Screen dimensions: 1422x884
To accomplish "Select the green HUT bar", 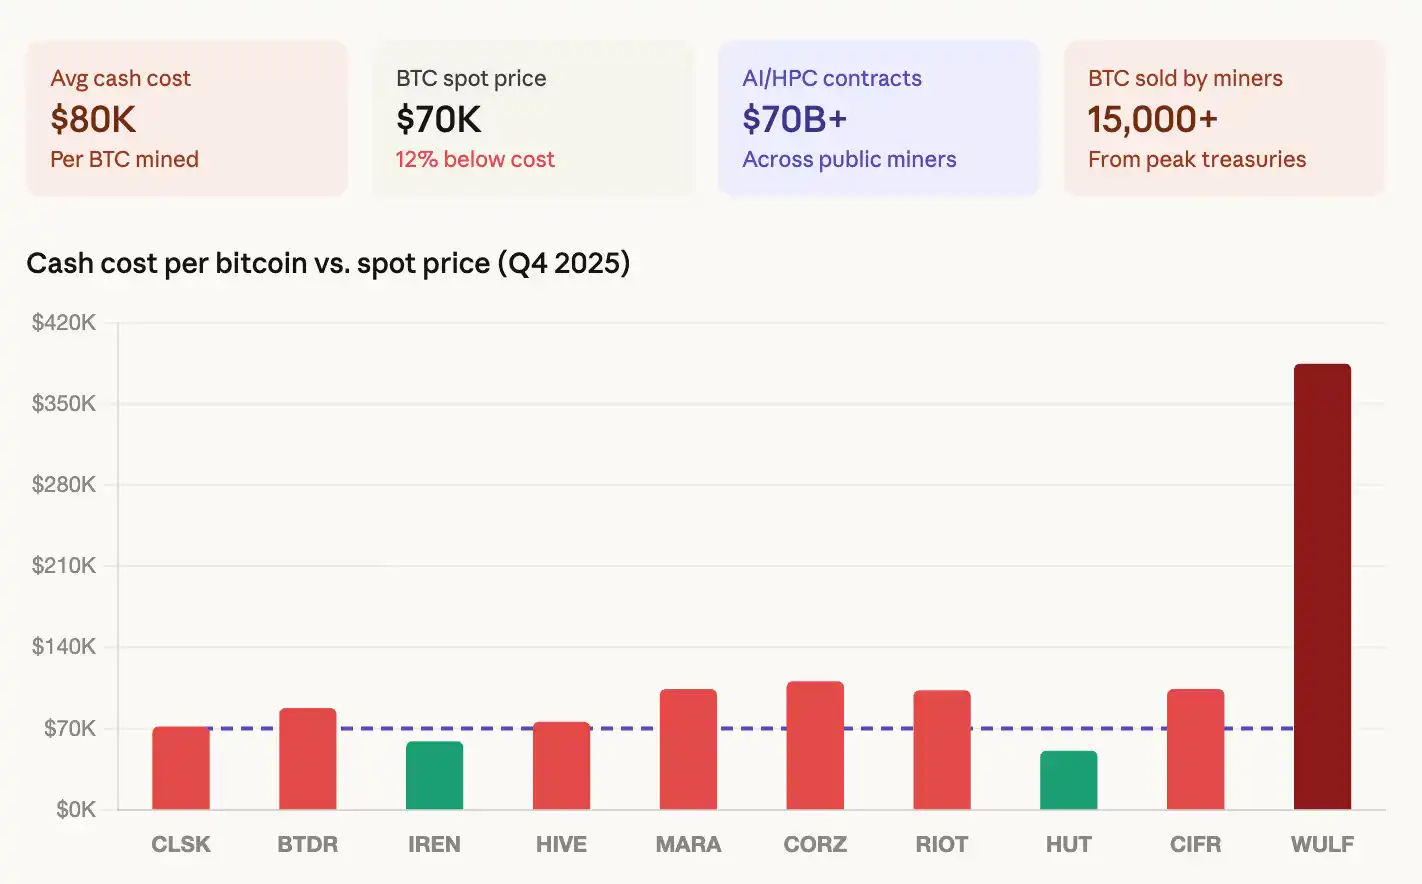I will (x=1068, y=780).
